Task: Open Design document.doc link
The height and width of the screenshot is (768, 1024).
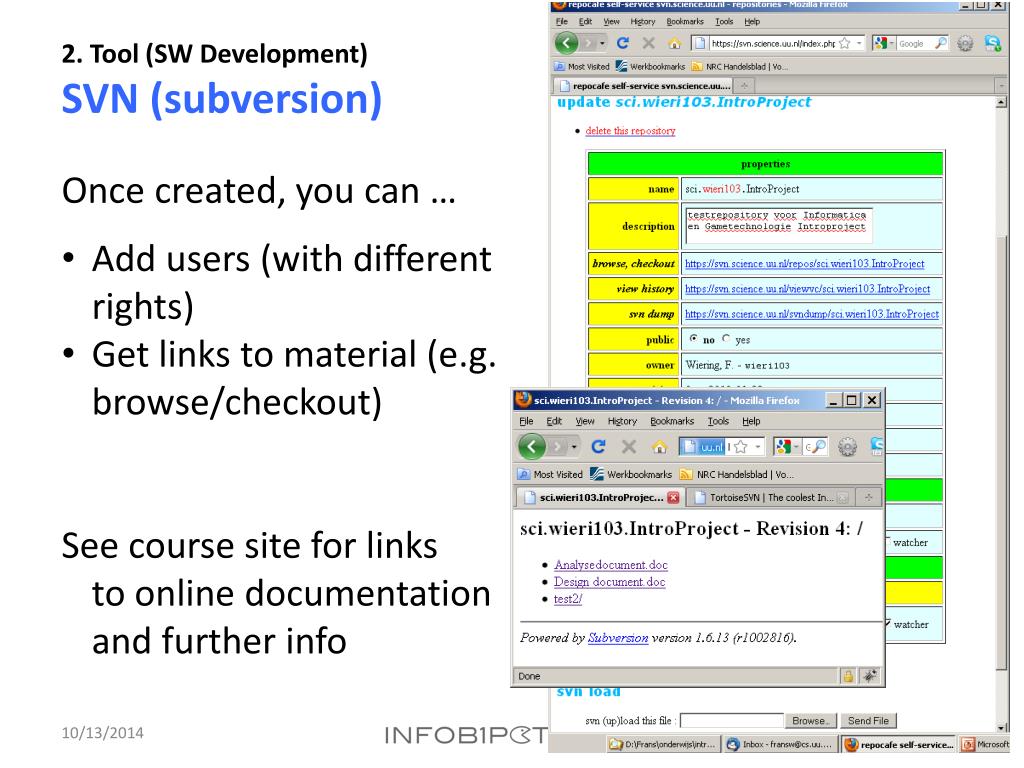Action: [609, 582]
